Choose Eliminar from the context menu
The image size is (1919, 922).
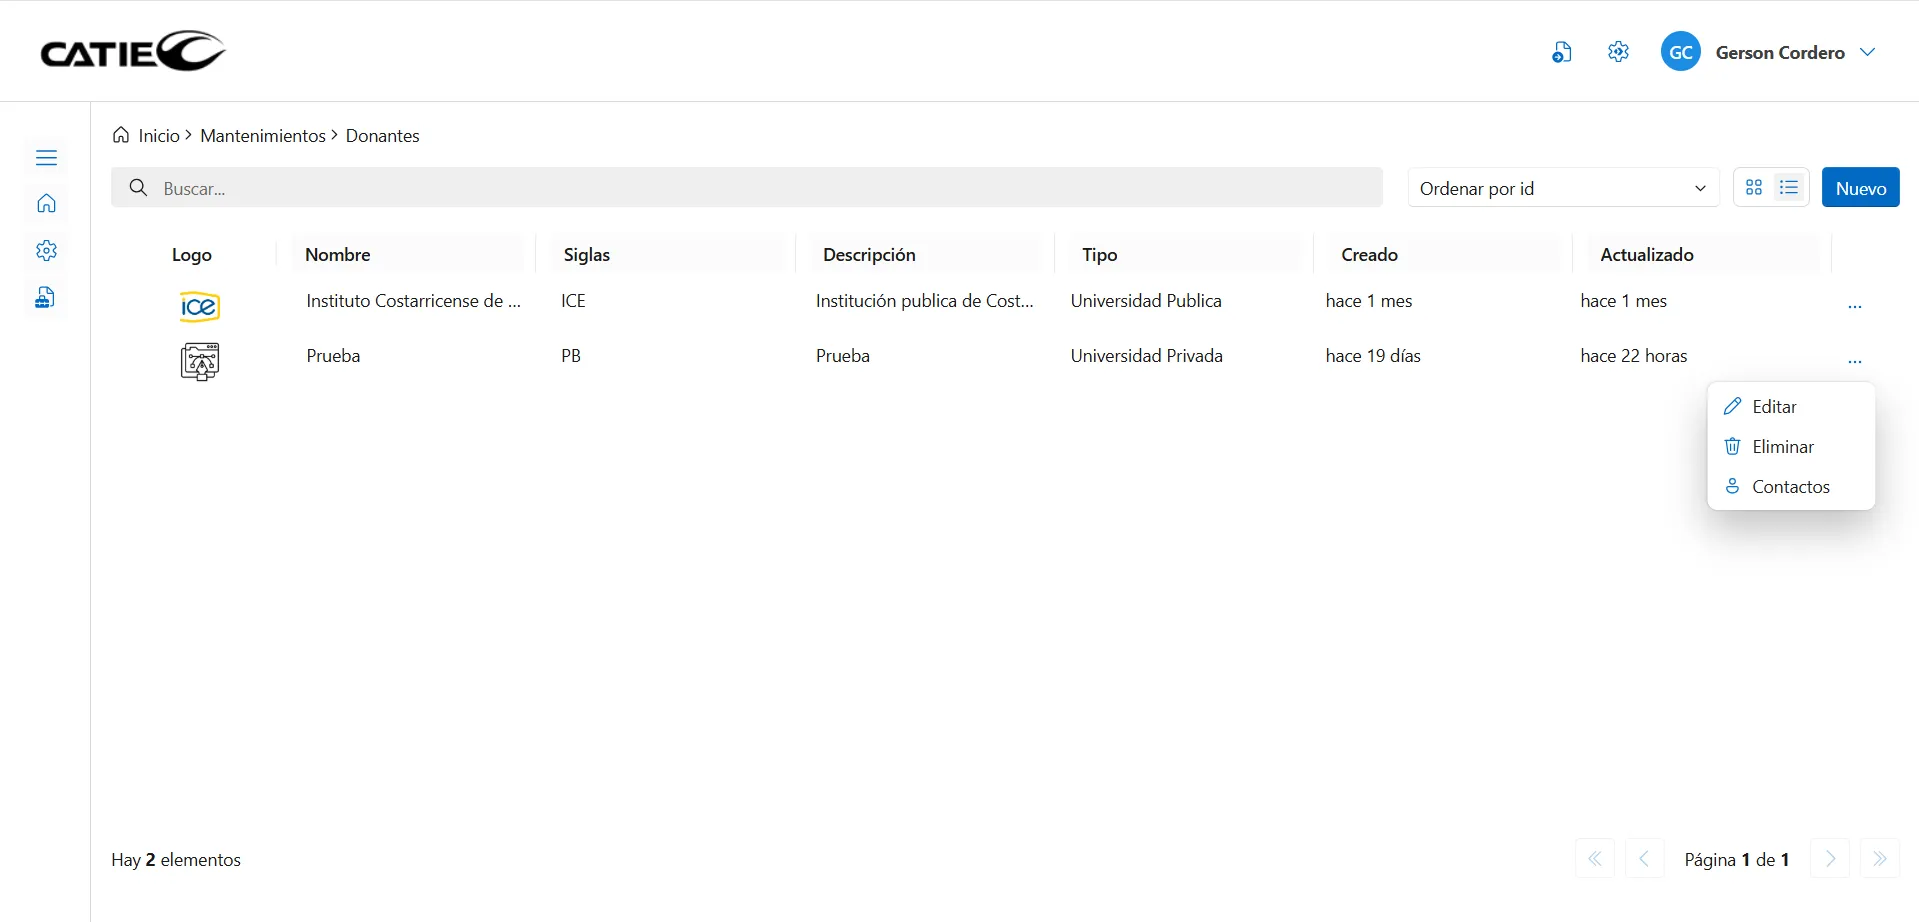1782,447
